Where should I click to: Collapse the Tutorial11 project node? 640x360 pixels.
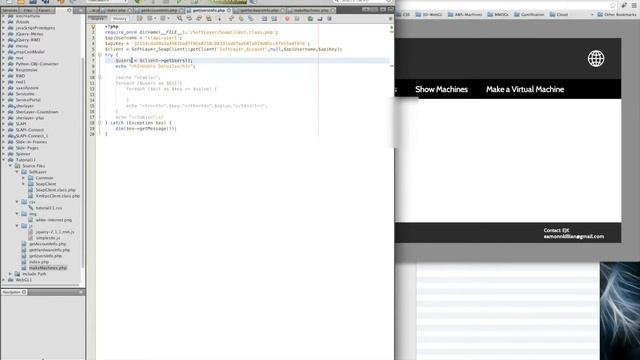(4, 160)
